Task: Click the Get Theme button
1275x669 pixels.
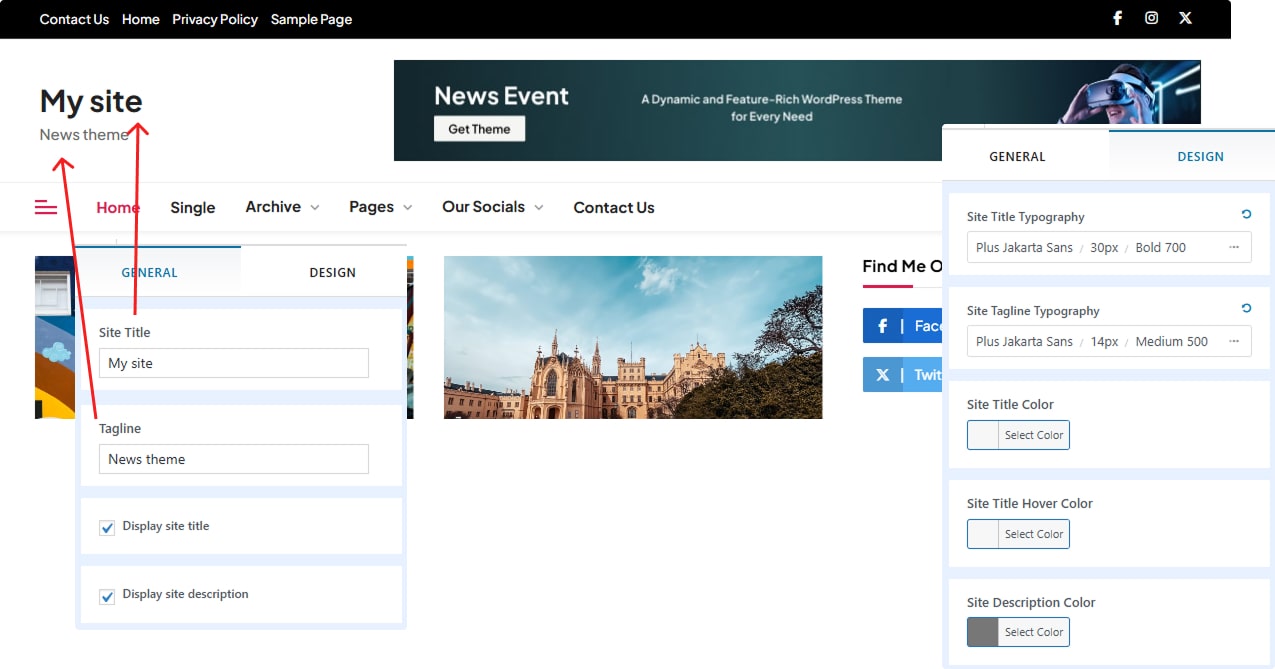Action: [479, 129]
